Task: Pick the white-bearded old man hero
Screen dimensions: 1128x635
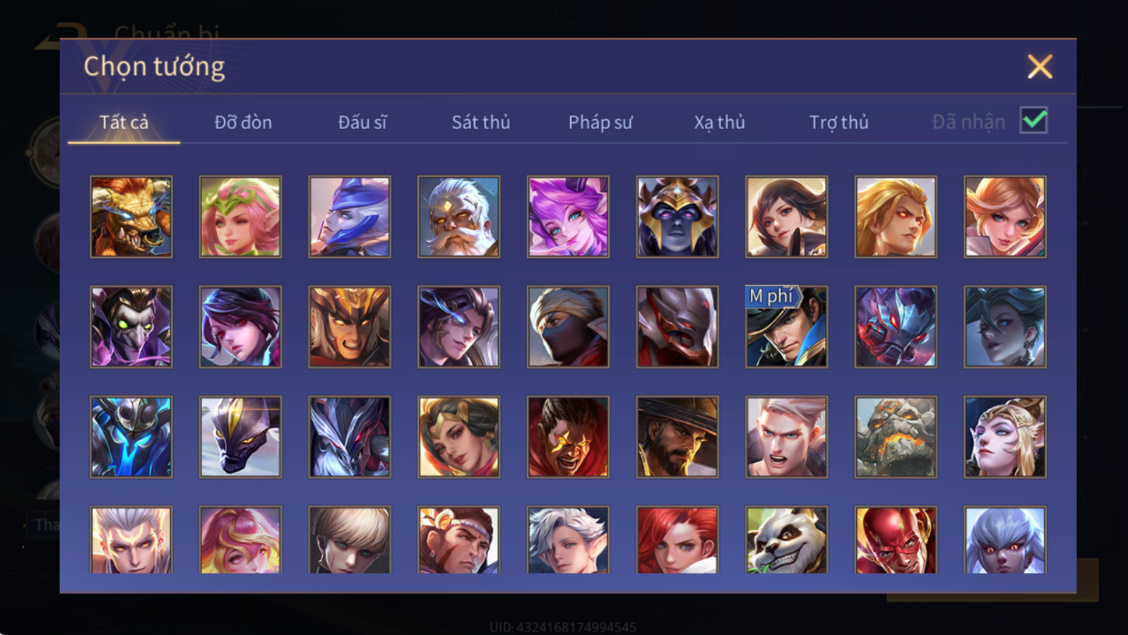Action: [459, 216]
